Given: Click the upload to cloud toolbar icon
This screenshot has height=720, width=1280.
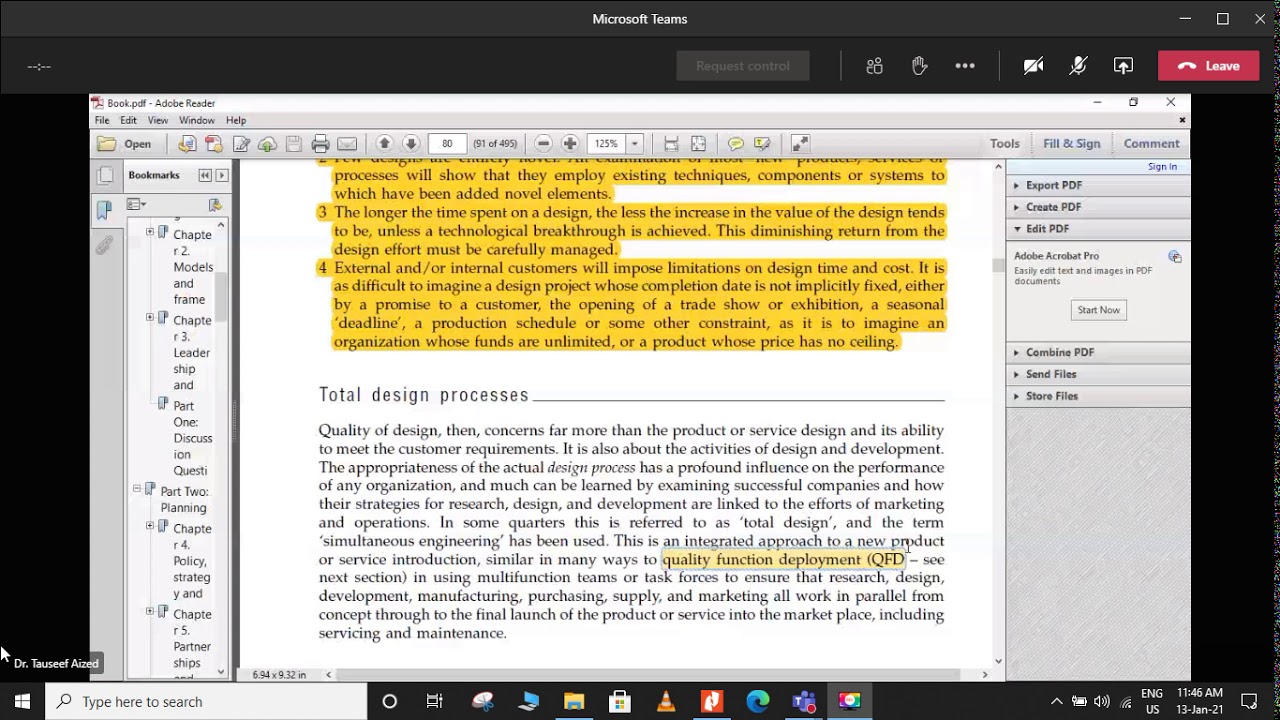Looking at the screenshot, I should tap(267, 144).
